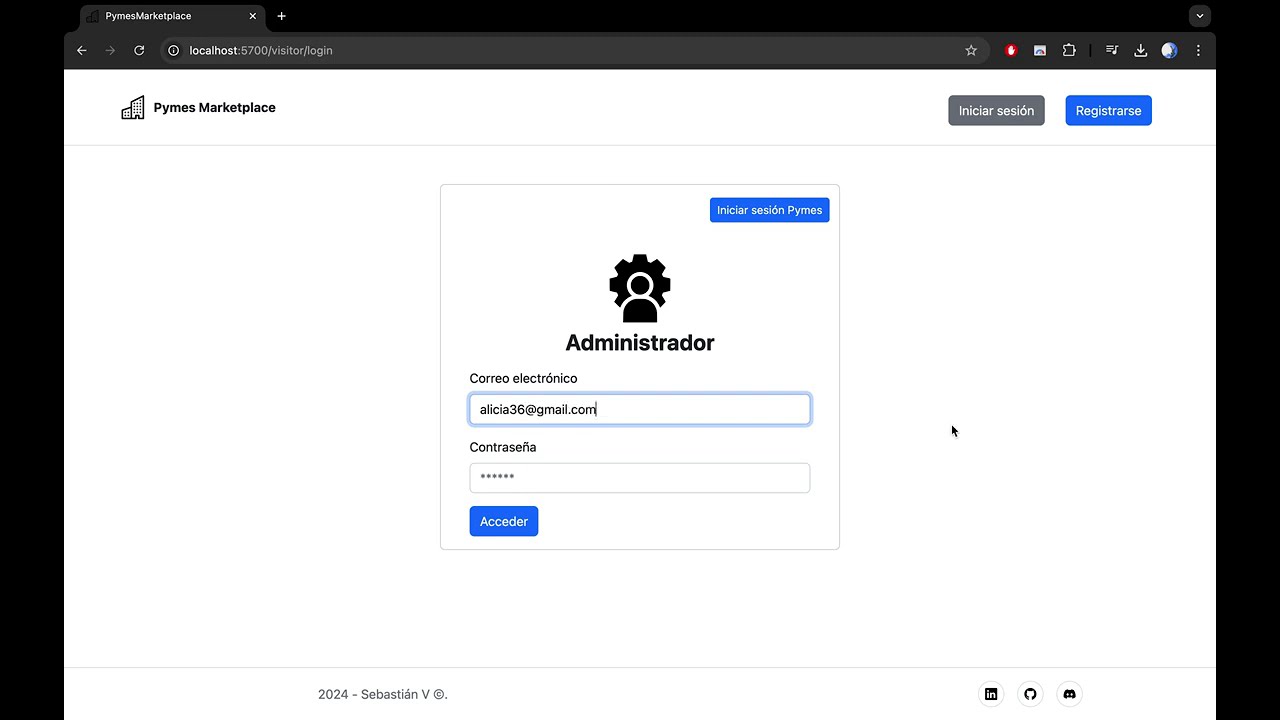Click the browser forward arrow

[x=111, y=50]
